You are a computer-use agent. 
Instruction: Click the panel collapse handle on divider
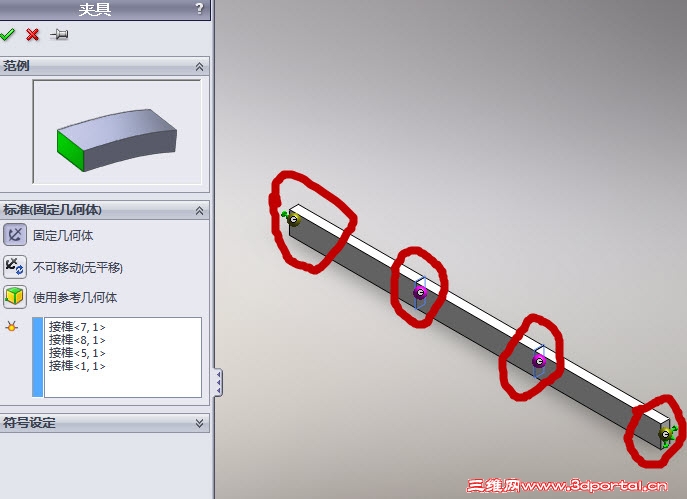pyautogui.click(x=218, y=382)
